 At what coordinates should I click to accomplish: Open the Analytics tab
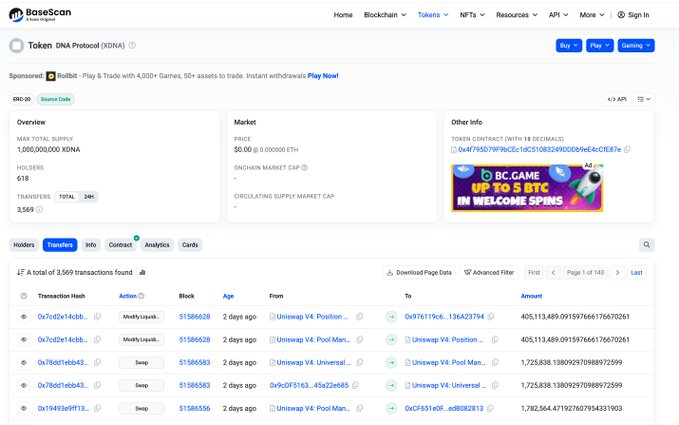point(157,245)
